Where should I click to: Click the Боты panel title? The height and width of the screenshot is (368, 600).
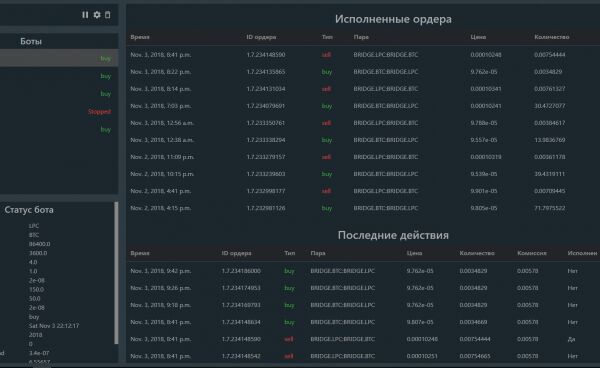coord(31,41)
